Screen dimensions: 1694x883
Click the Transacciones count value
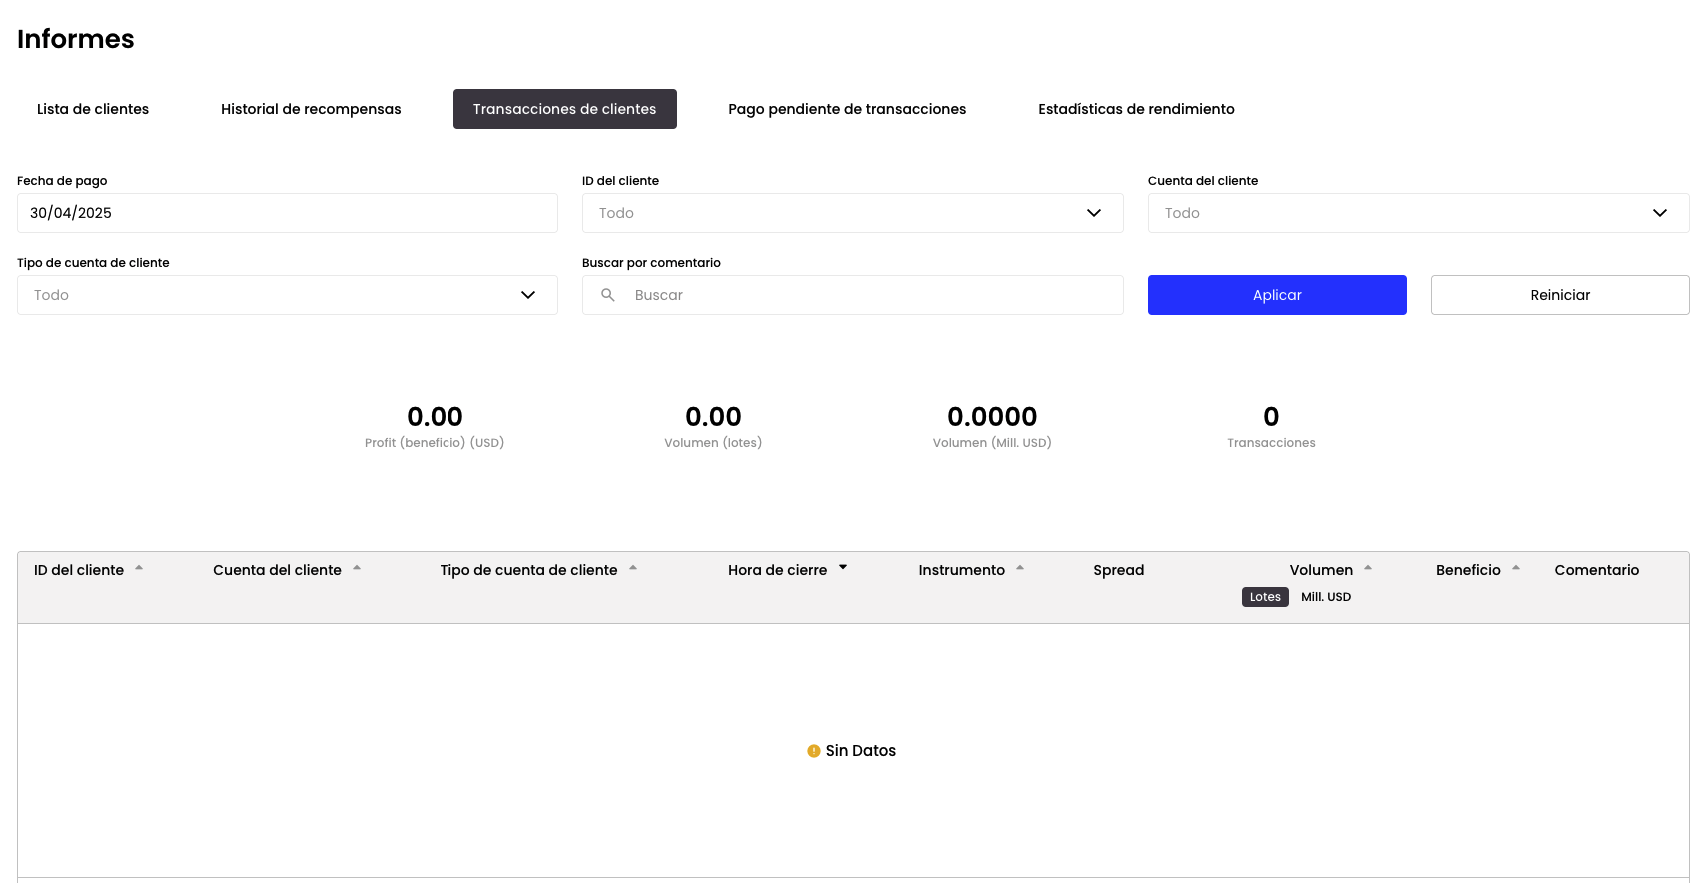point(1271,416)
